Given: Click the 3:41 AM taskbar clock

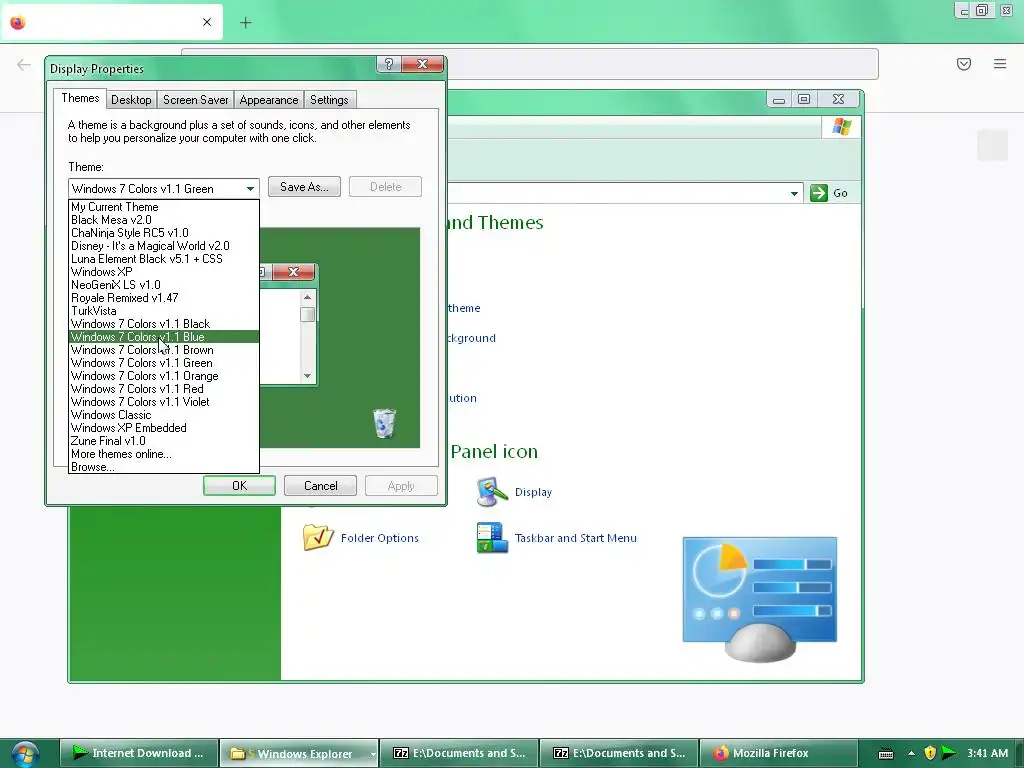Looking at the screenshot, I should 987,753.
